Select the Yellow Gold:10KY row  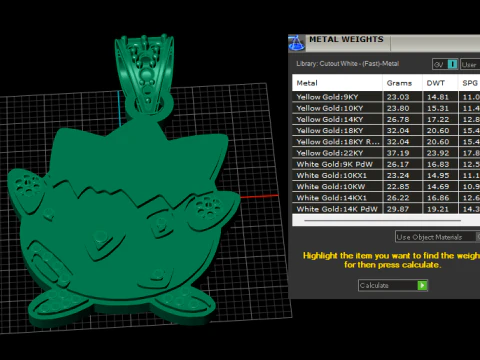(x=386, y=108)
